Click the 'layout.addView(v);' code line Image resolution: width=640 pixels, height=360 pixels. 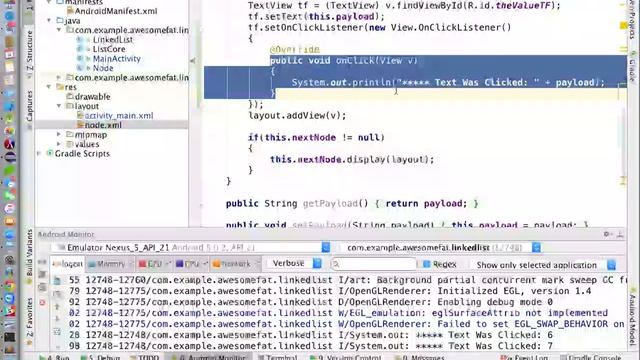(297, 116)
